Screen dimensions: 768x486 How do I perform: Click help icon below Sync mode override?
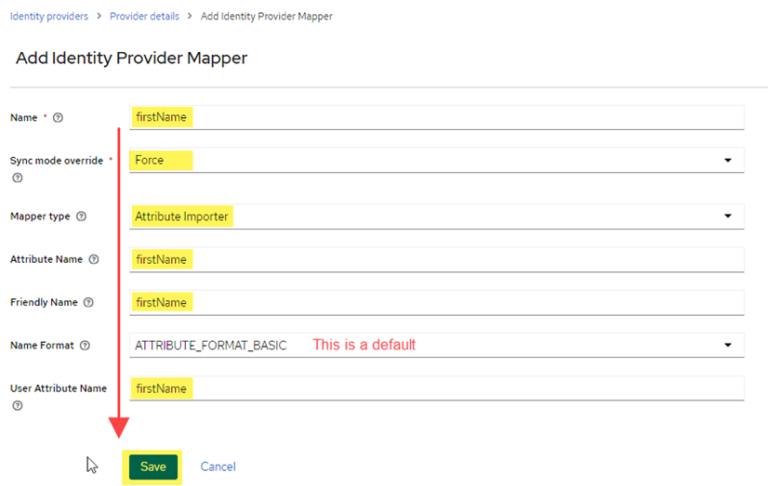pos(17,178)
